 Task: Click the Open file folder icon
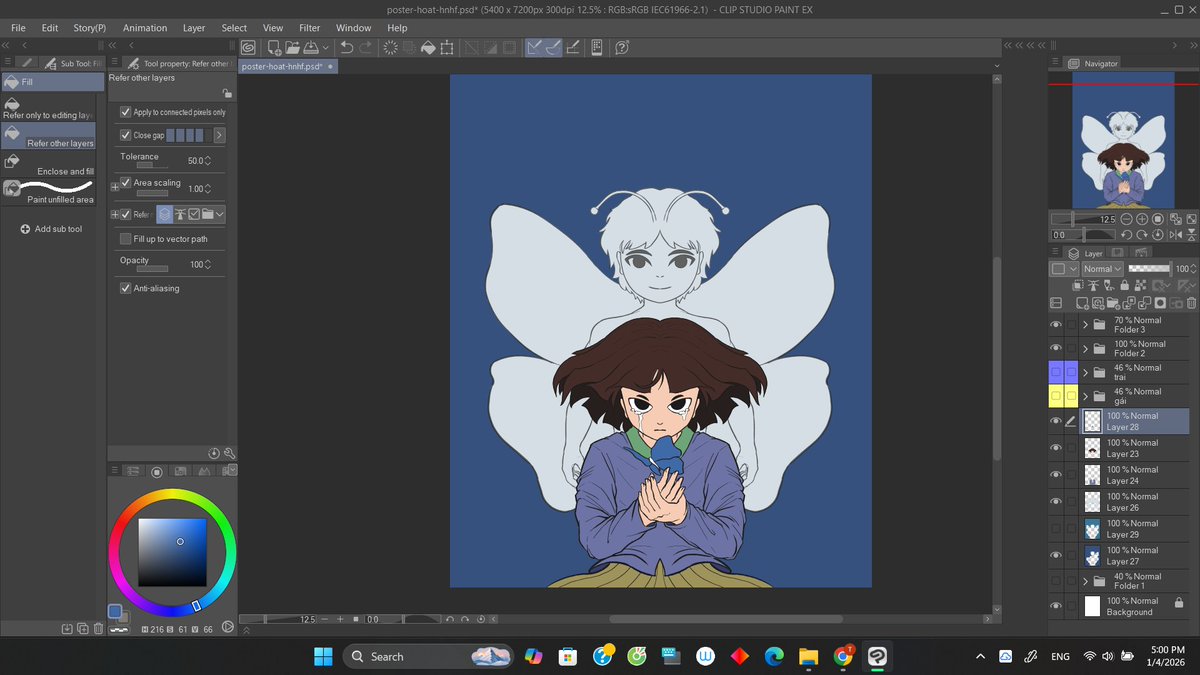pos(293,47)
